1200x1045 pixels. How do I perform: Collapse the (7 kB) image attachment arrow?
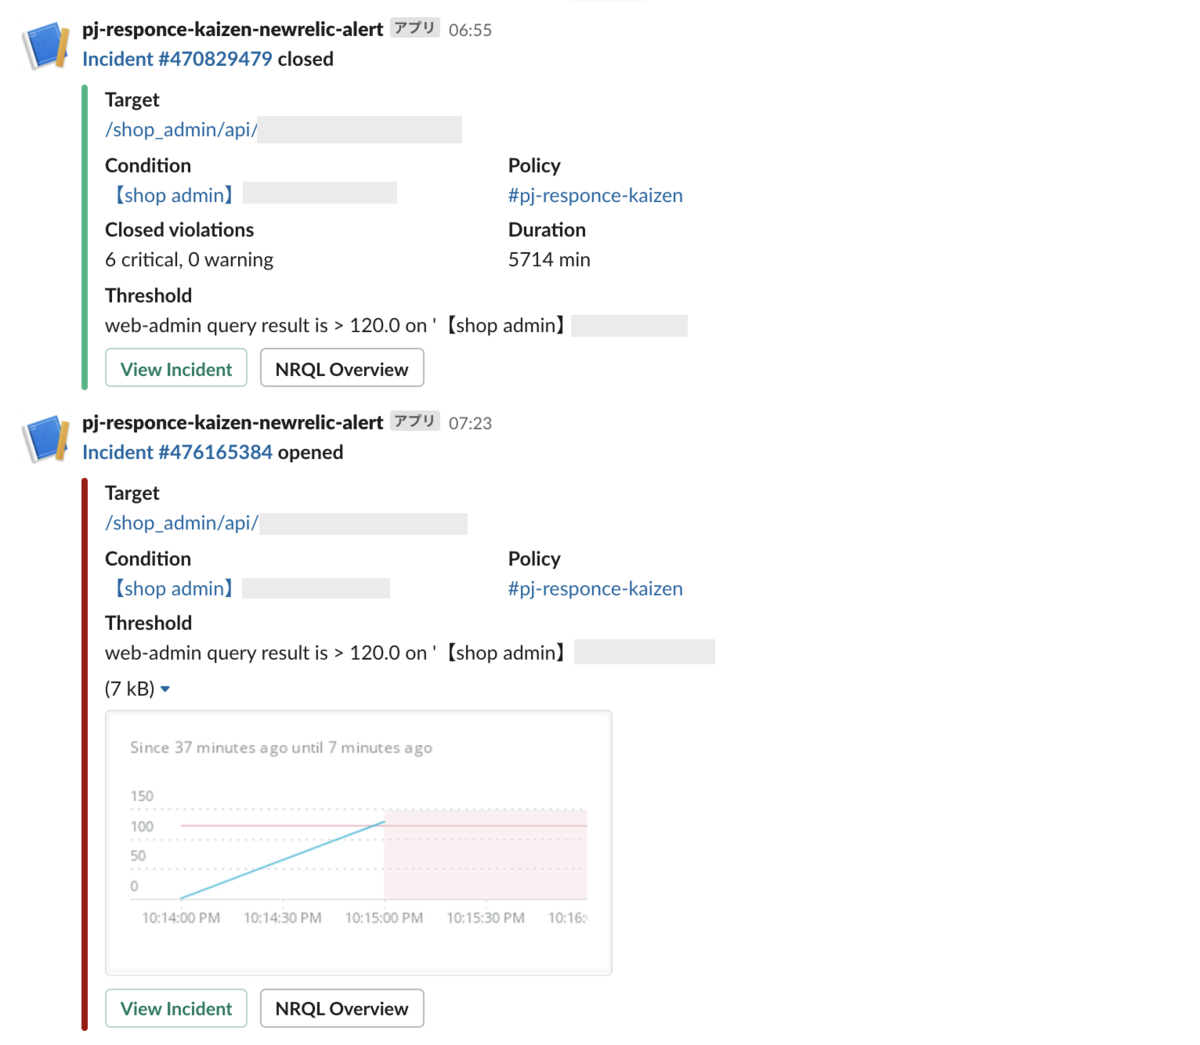pyautogui.click(x=165, y=689)
